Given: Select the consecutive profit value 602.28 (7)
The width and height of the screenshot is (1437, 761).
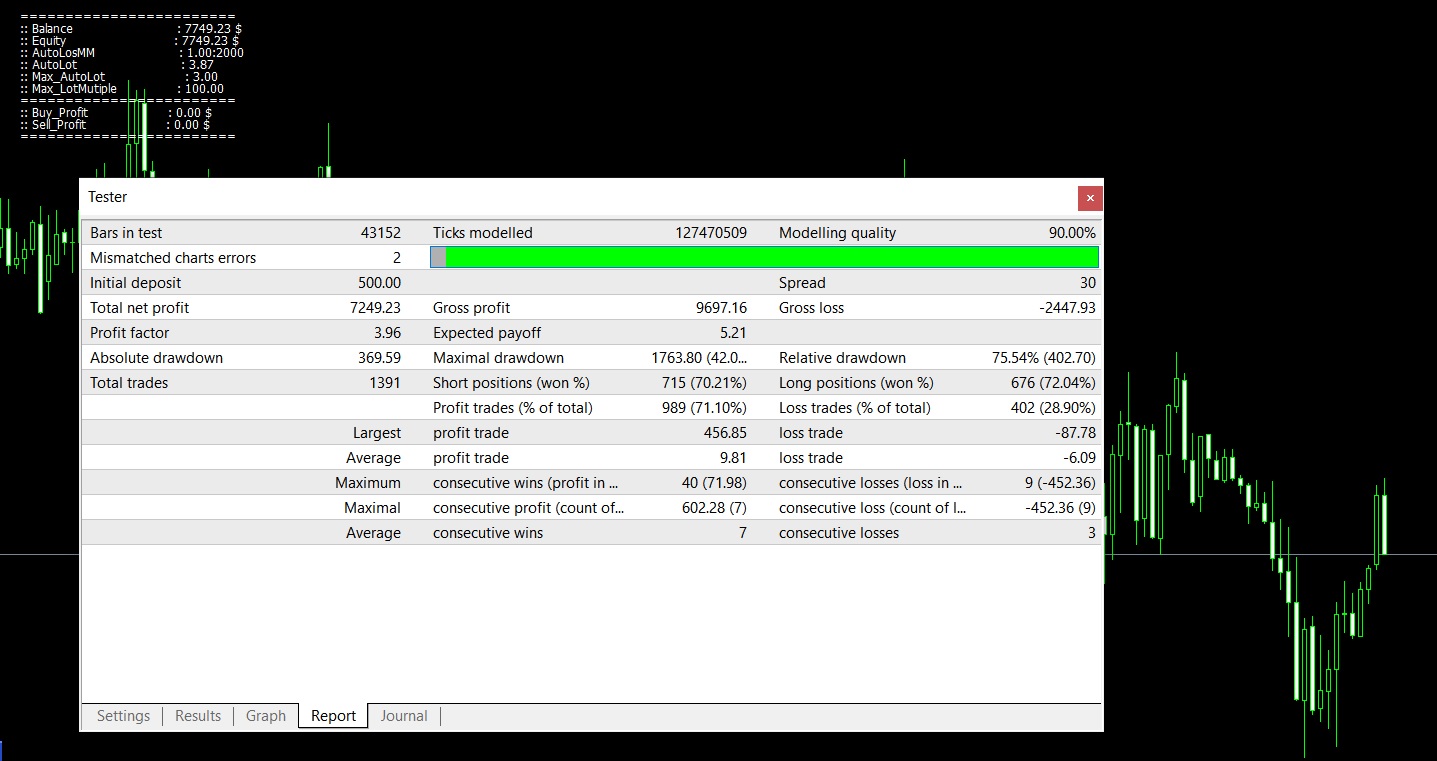Looking at the screenshot, I should point(712,508).
